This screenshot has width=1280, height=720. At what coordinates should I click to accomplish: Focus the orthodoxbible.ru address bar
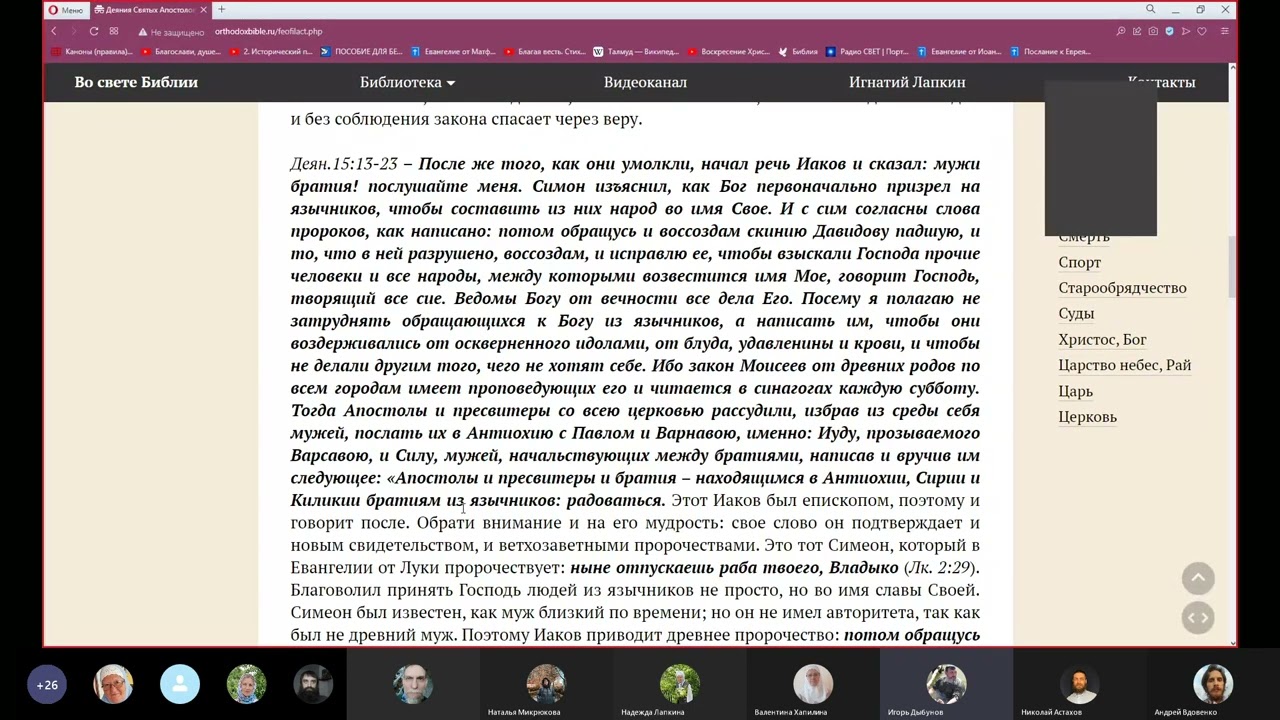click(x=269, y=31)
